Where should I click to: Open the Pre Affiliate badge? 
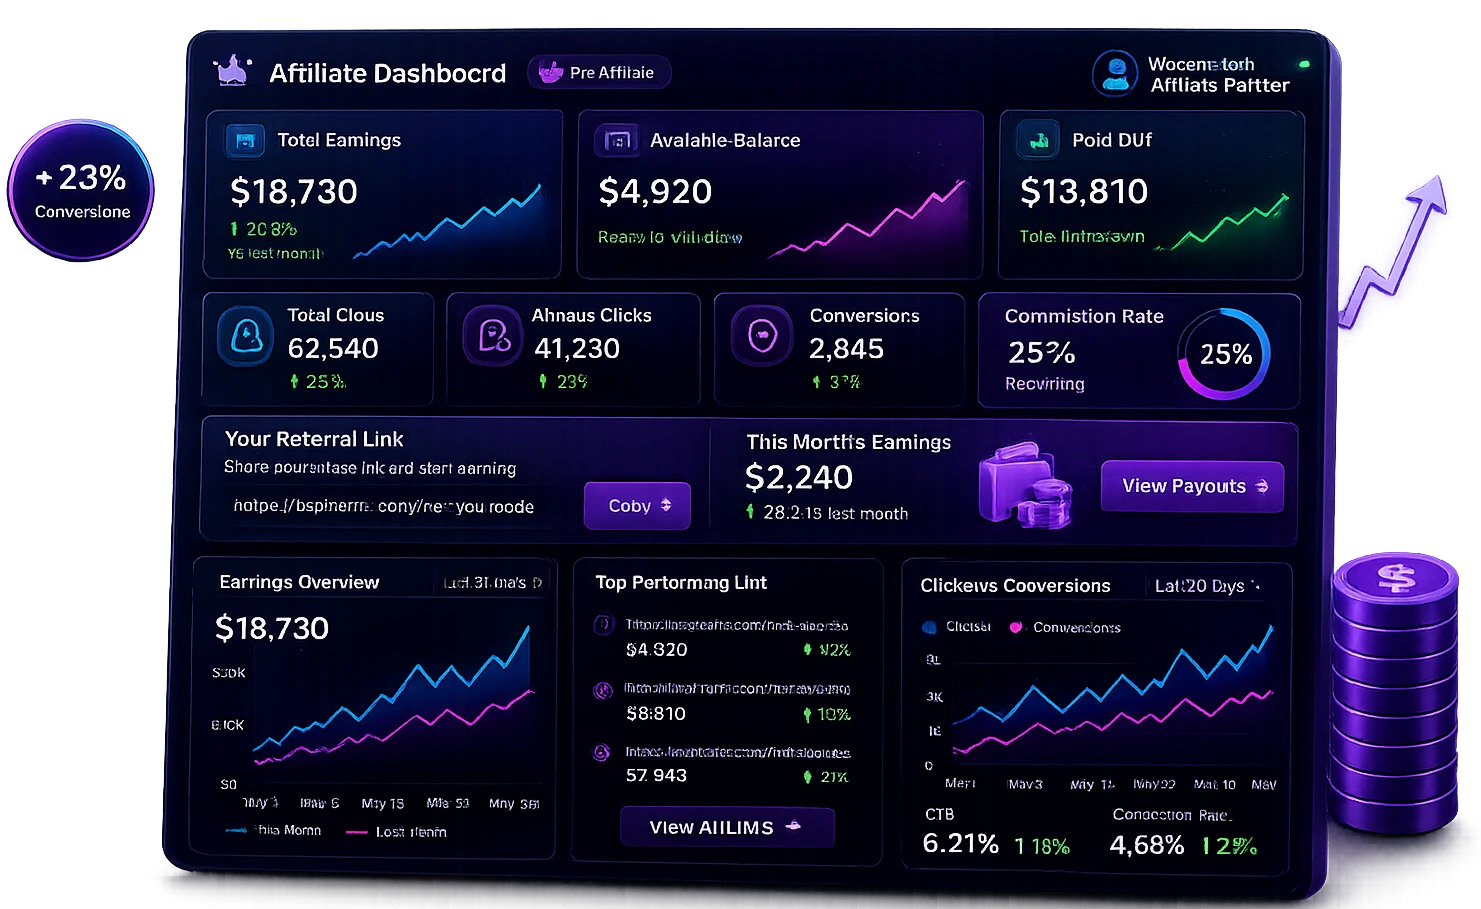tap(599, 72)
